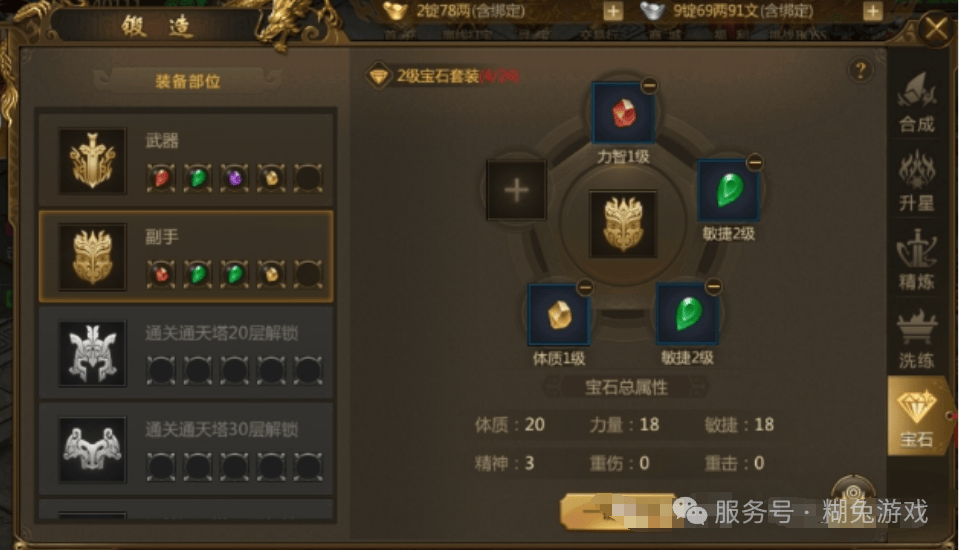Select the lower green 敏捷2级 gem
The width and height of the screenshot is (959, 550).
687,313
